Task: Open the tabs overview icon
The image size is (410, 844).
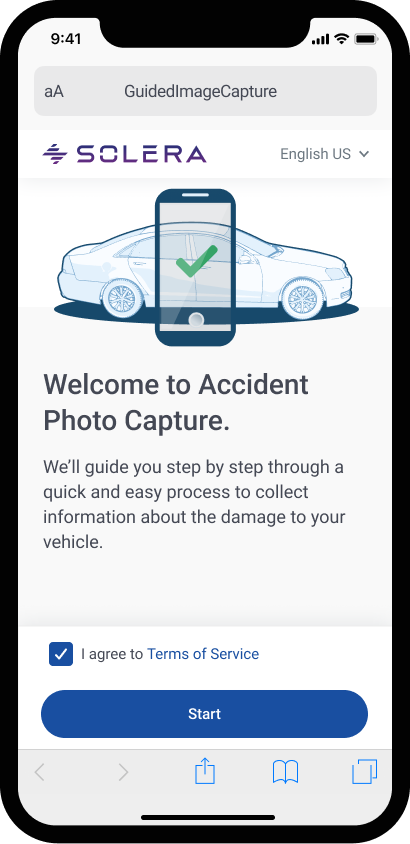Action: tap(364, 772)
